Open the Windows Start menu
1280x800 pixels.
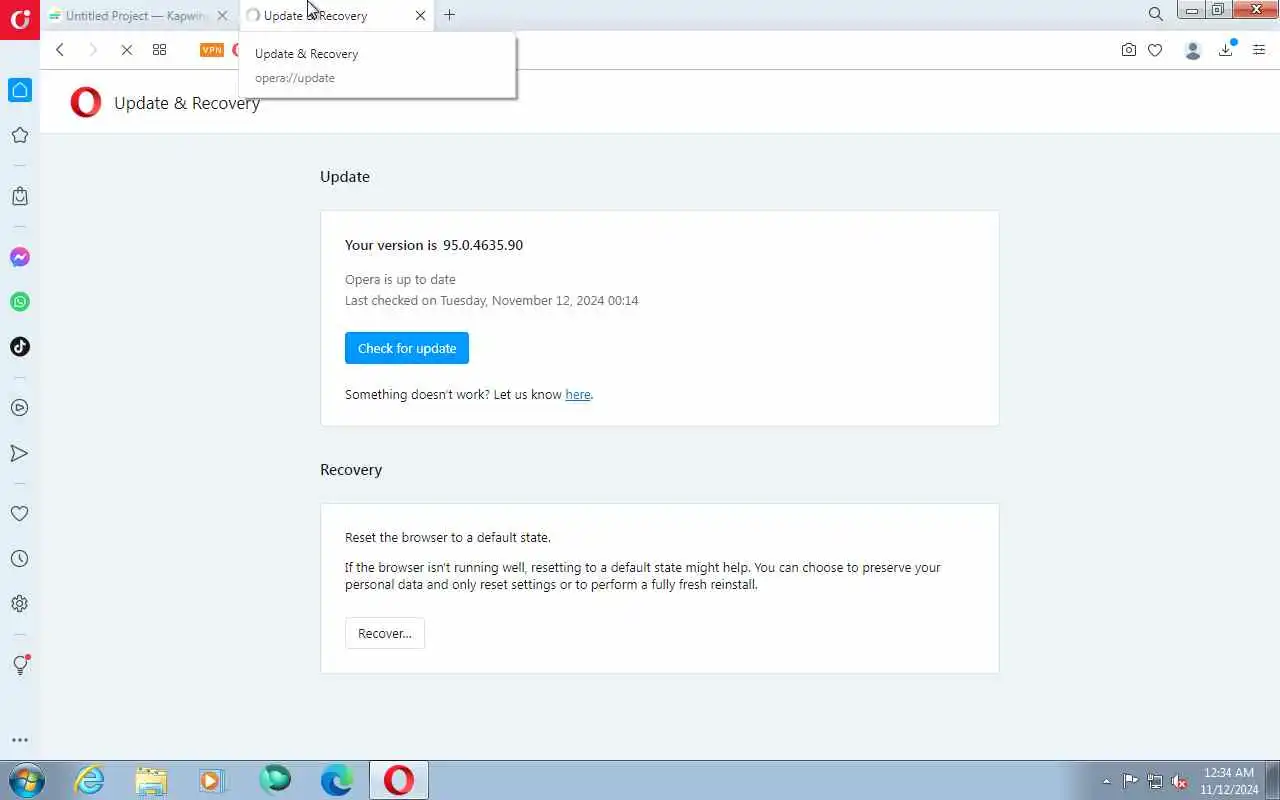coord(26,780)
